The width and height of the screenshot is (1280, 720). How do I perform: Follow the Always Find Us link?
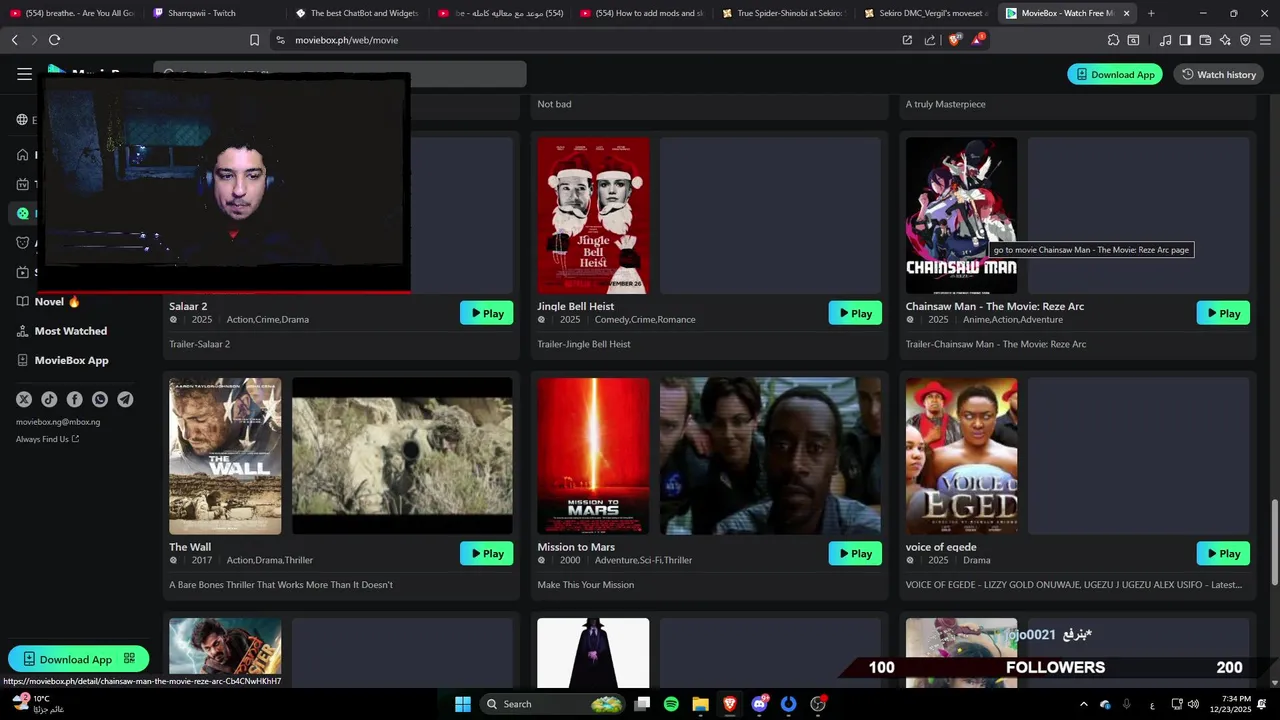point(47,439)
